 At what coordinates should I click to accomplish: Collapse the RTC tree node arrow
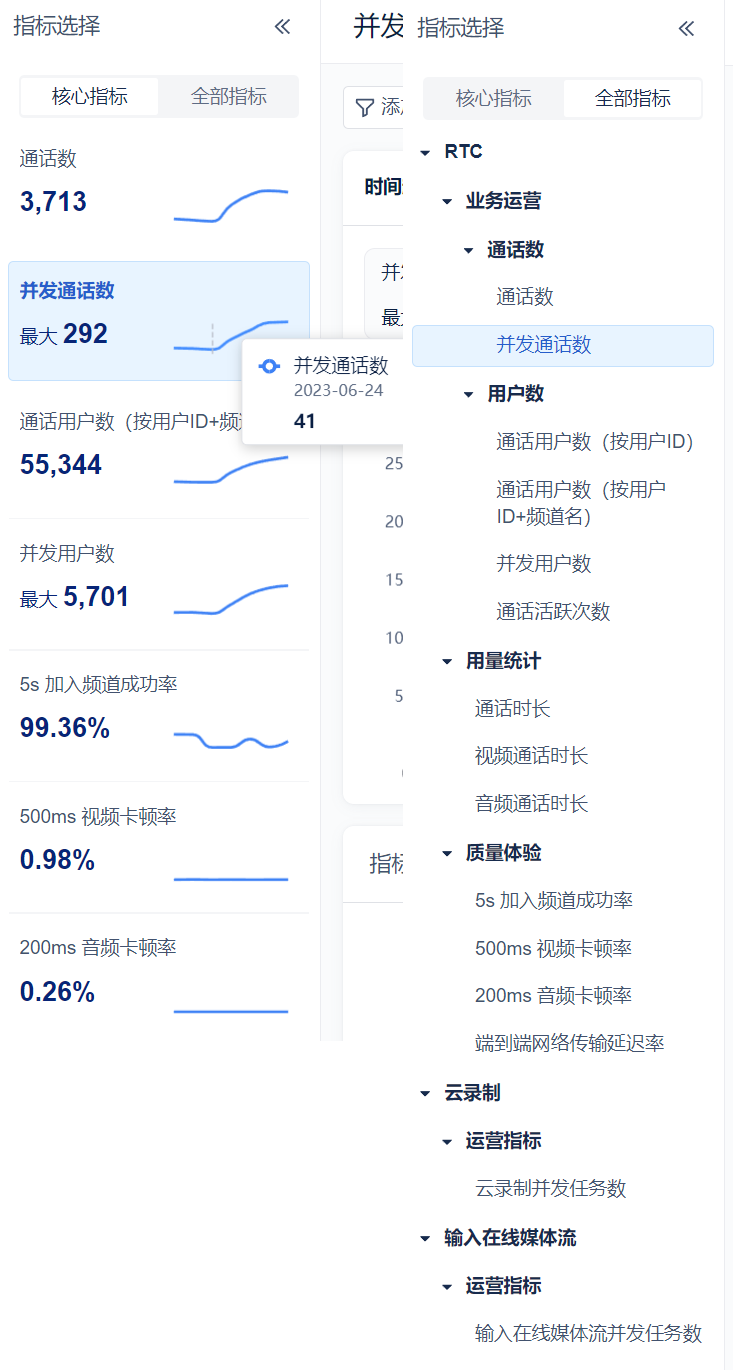425,153
